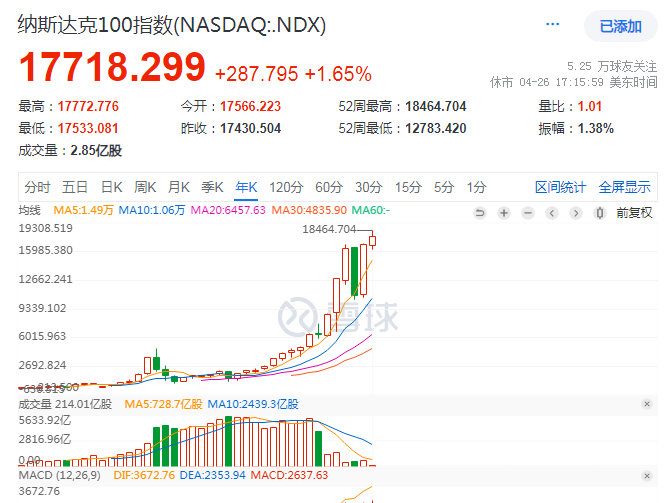Click the MA30:4835.90 label

tap(309, 210)
